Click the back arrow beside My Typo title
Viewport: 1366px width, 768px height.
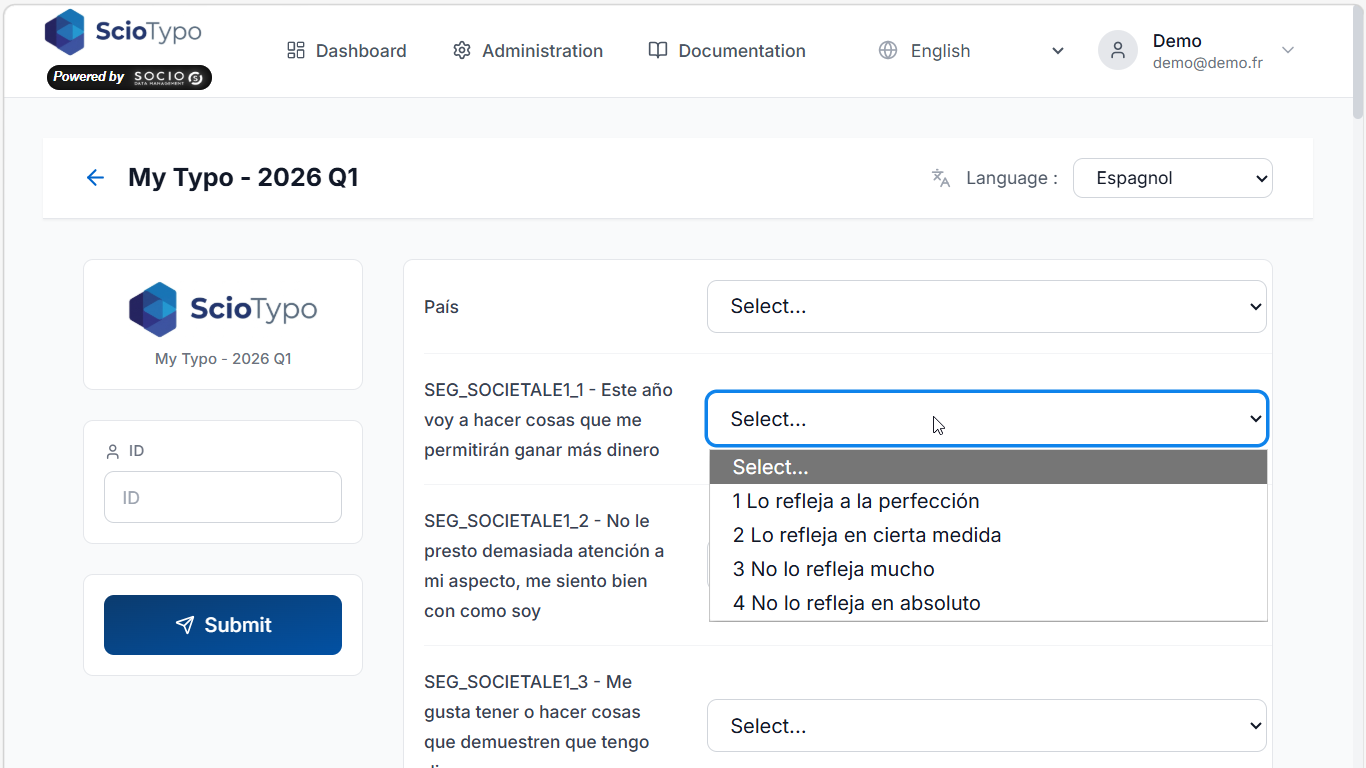[x=95, y=178]
